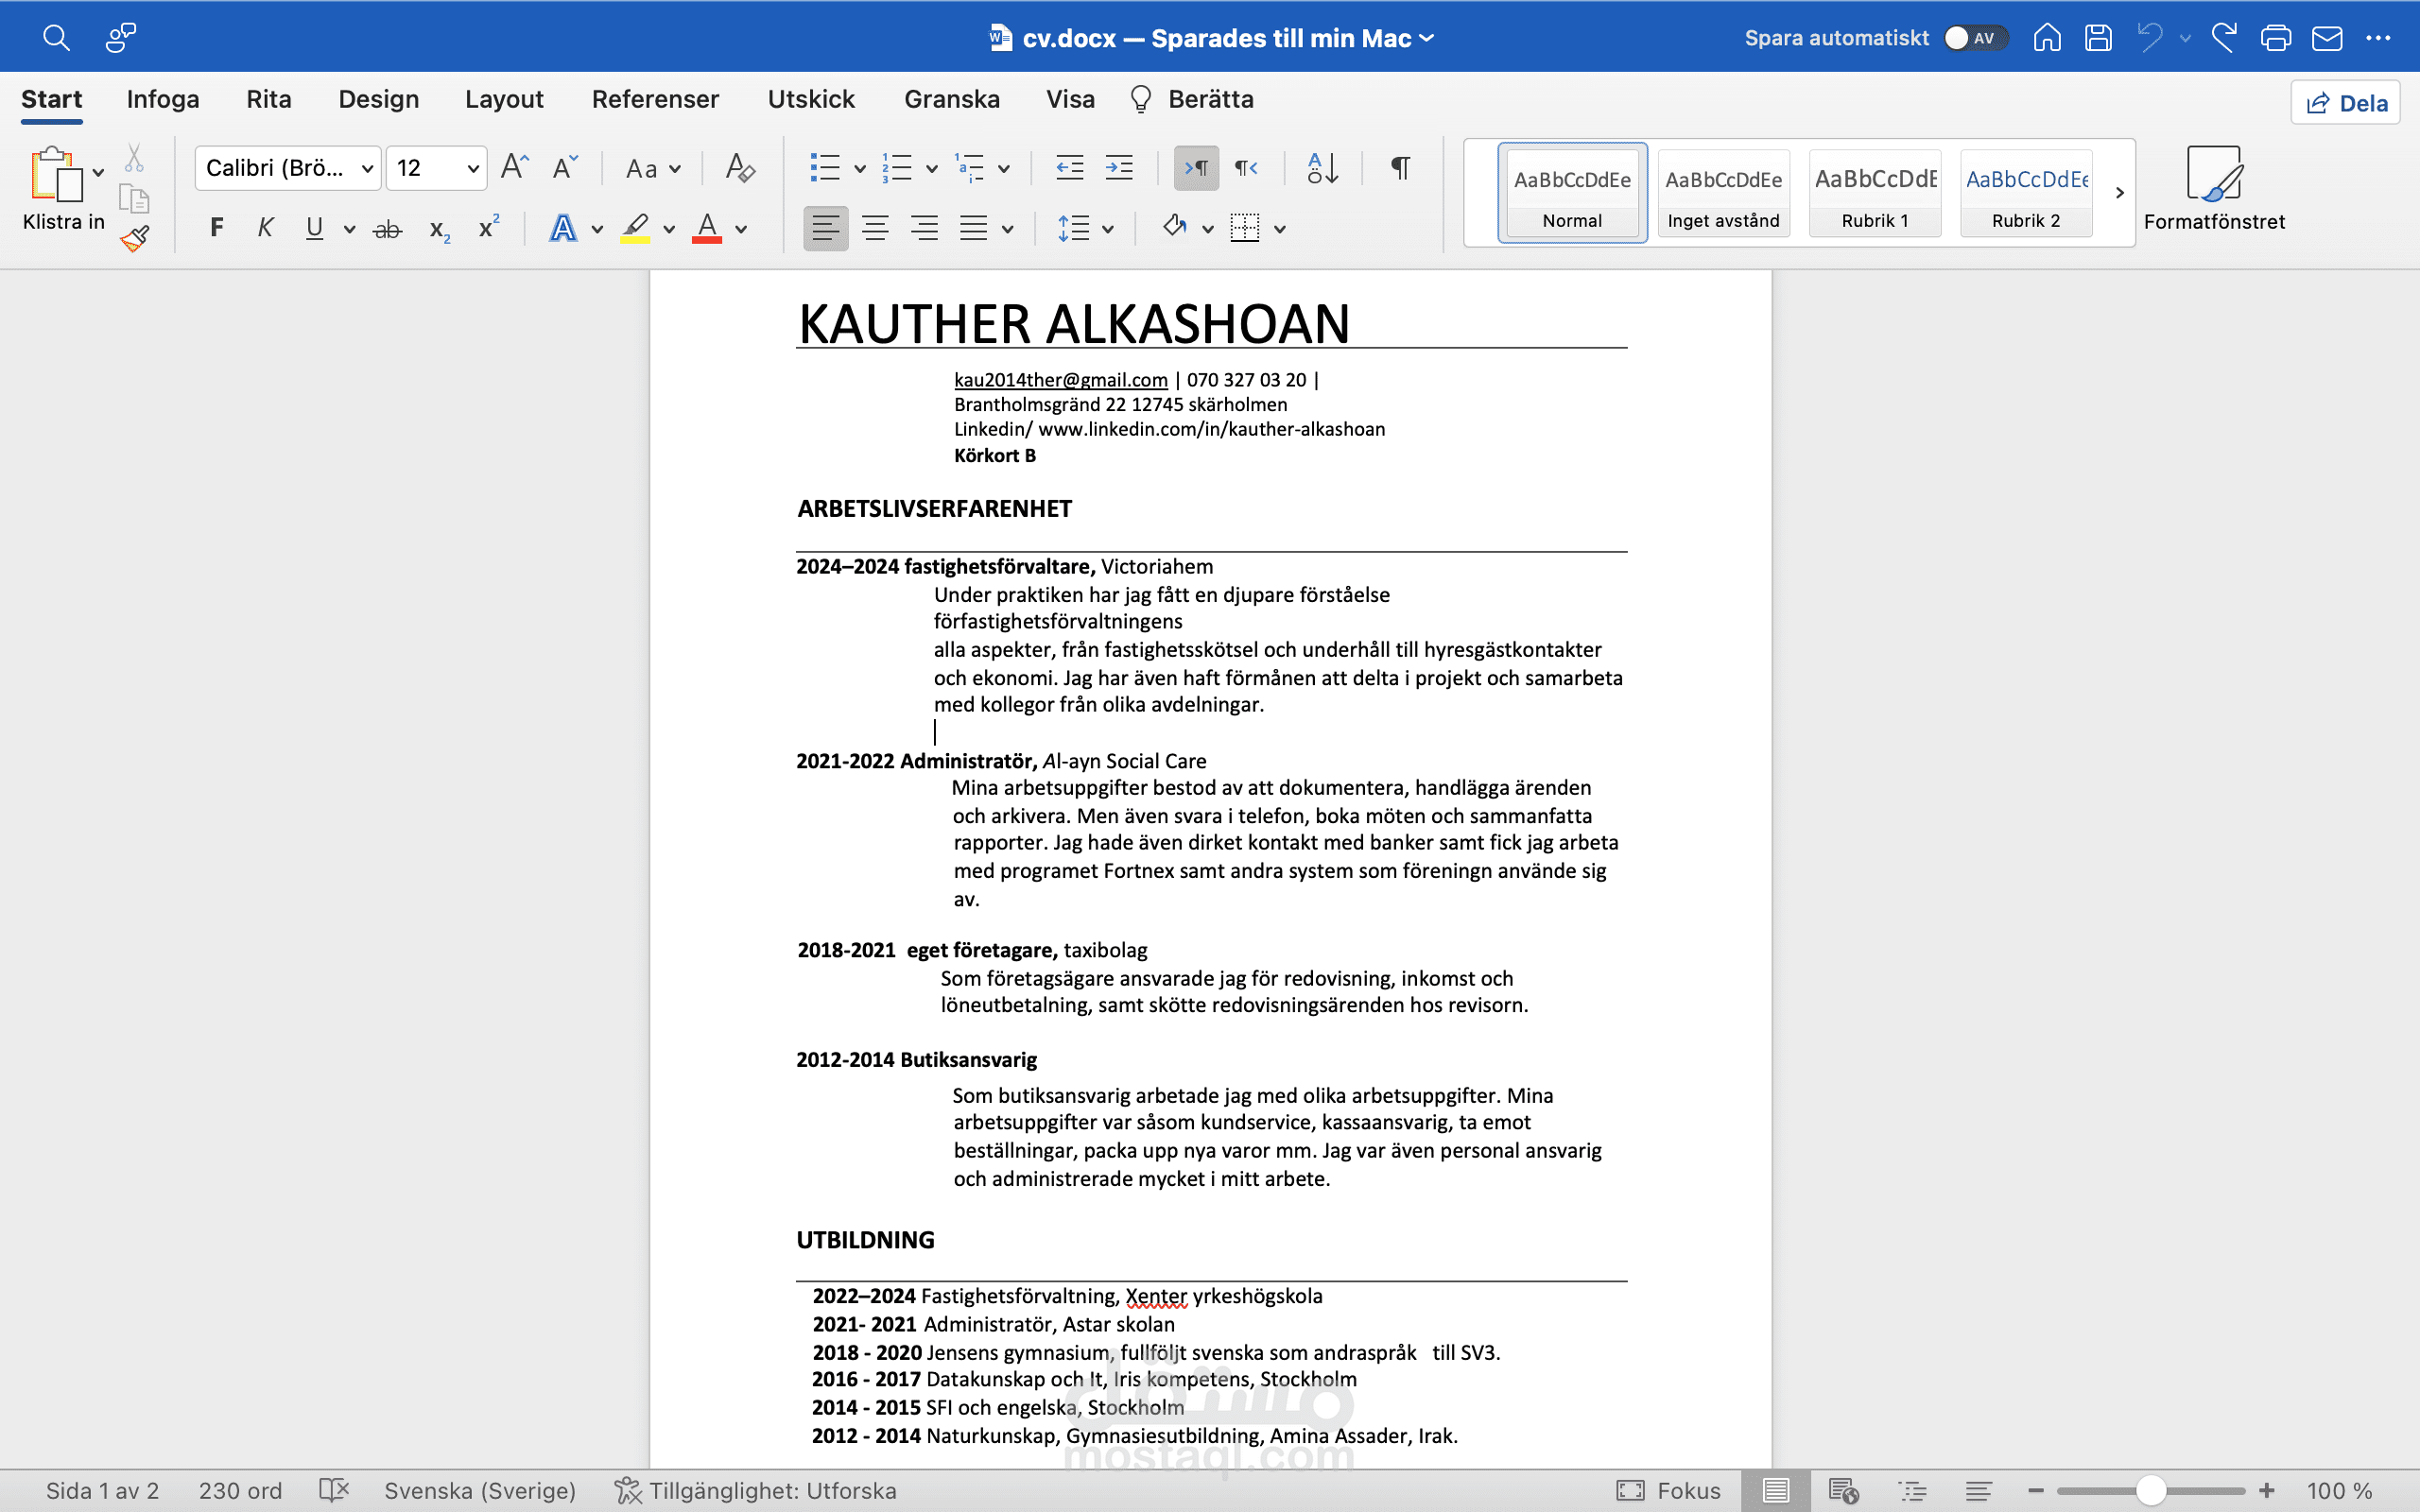Click Decrease indent icon
The height and width of the screenshot is (1512, 2420).
(1070, 167)
